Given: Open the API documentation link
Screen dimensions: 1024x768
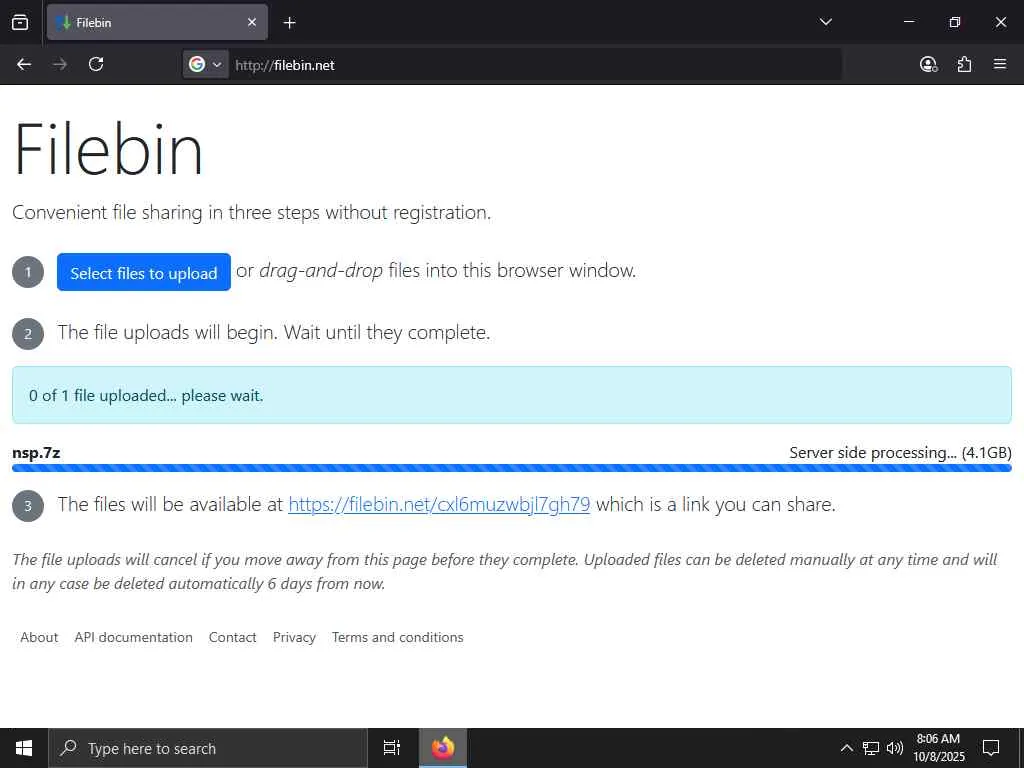Looking at the screenshot, I should click(133, 637).
